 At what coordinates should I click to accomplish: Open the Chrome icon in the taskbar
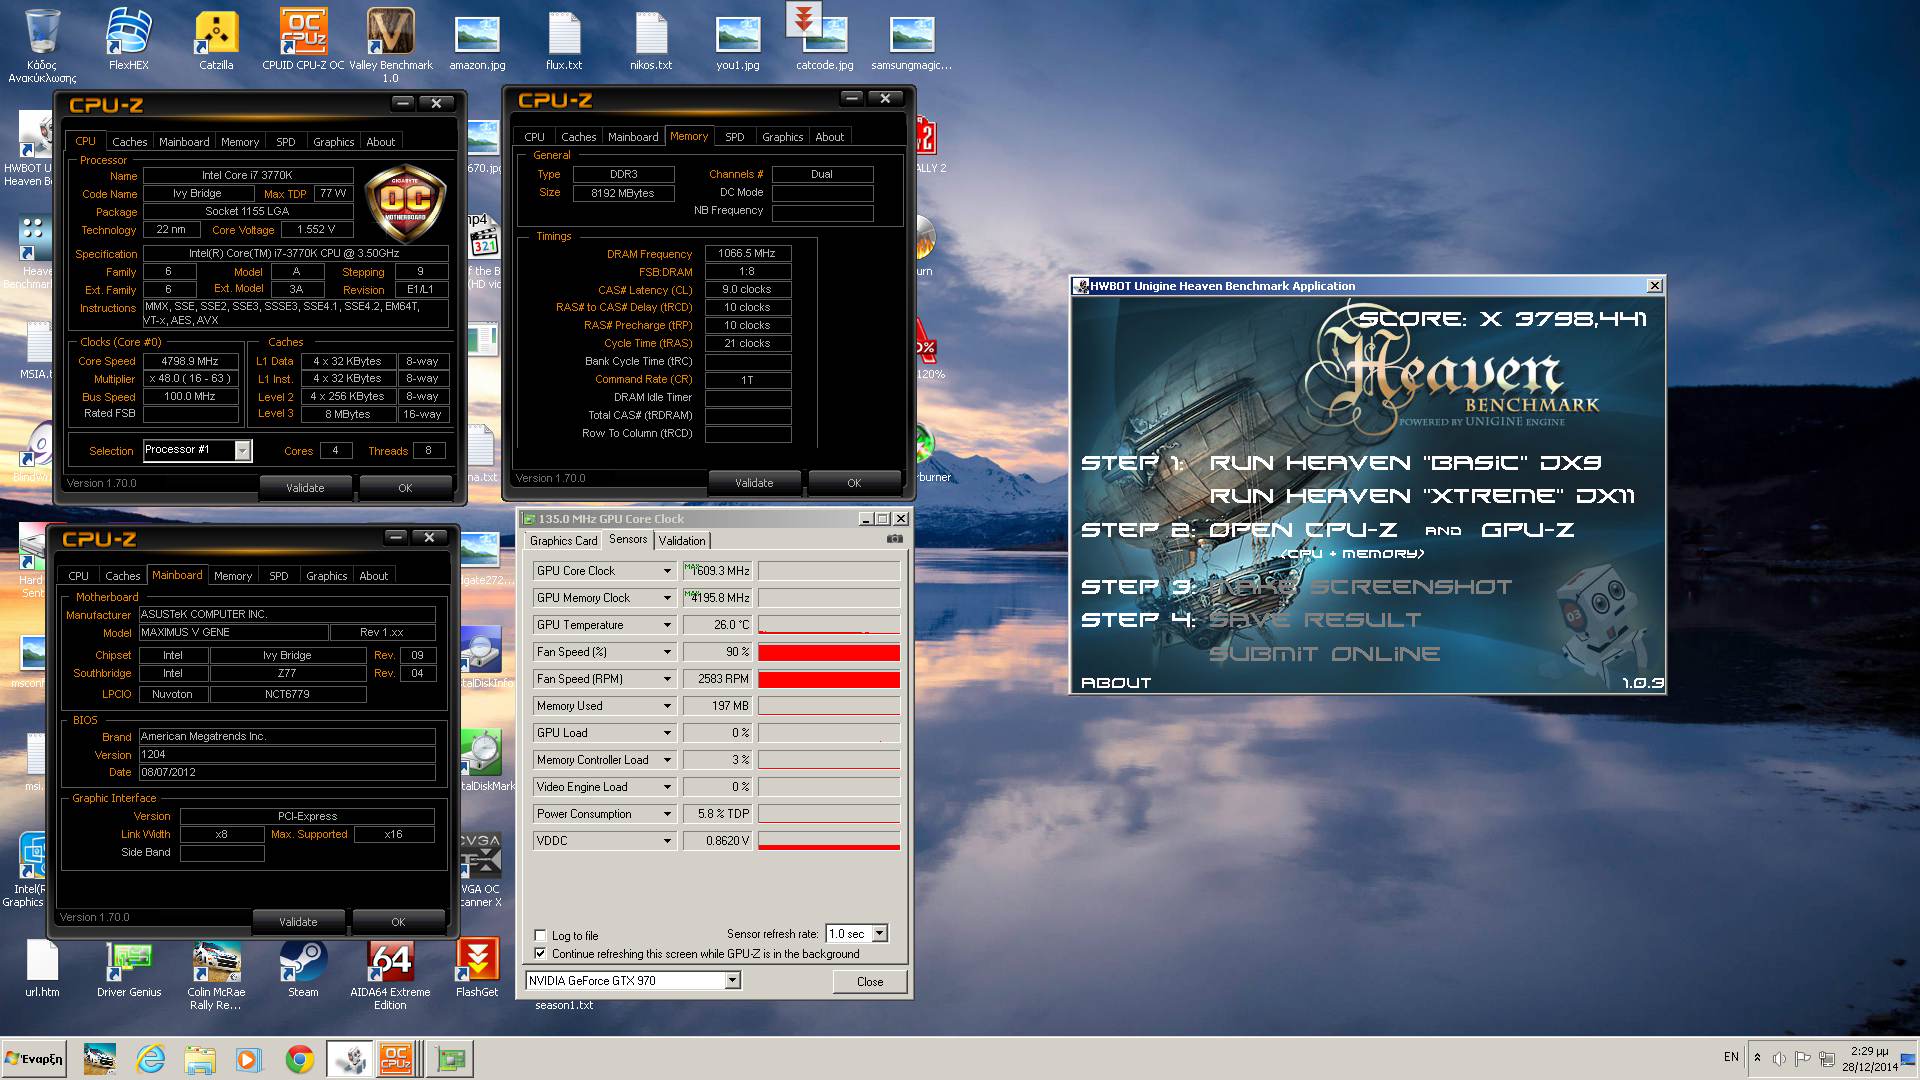[x=299, y=1059]
